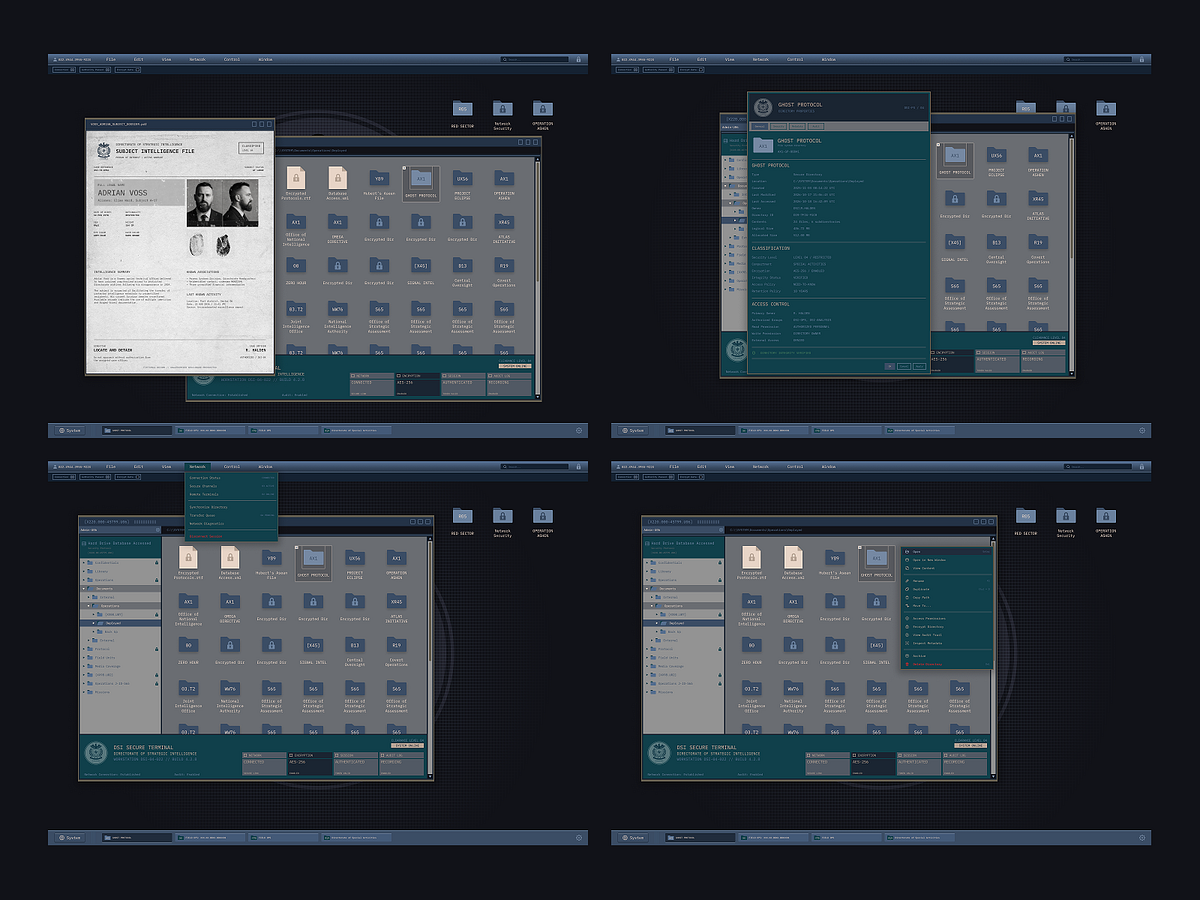
Task: Collapse Documents tree arrow in Network-menu screen
Action: 84,589
